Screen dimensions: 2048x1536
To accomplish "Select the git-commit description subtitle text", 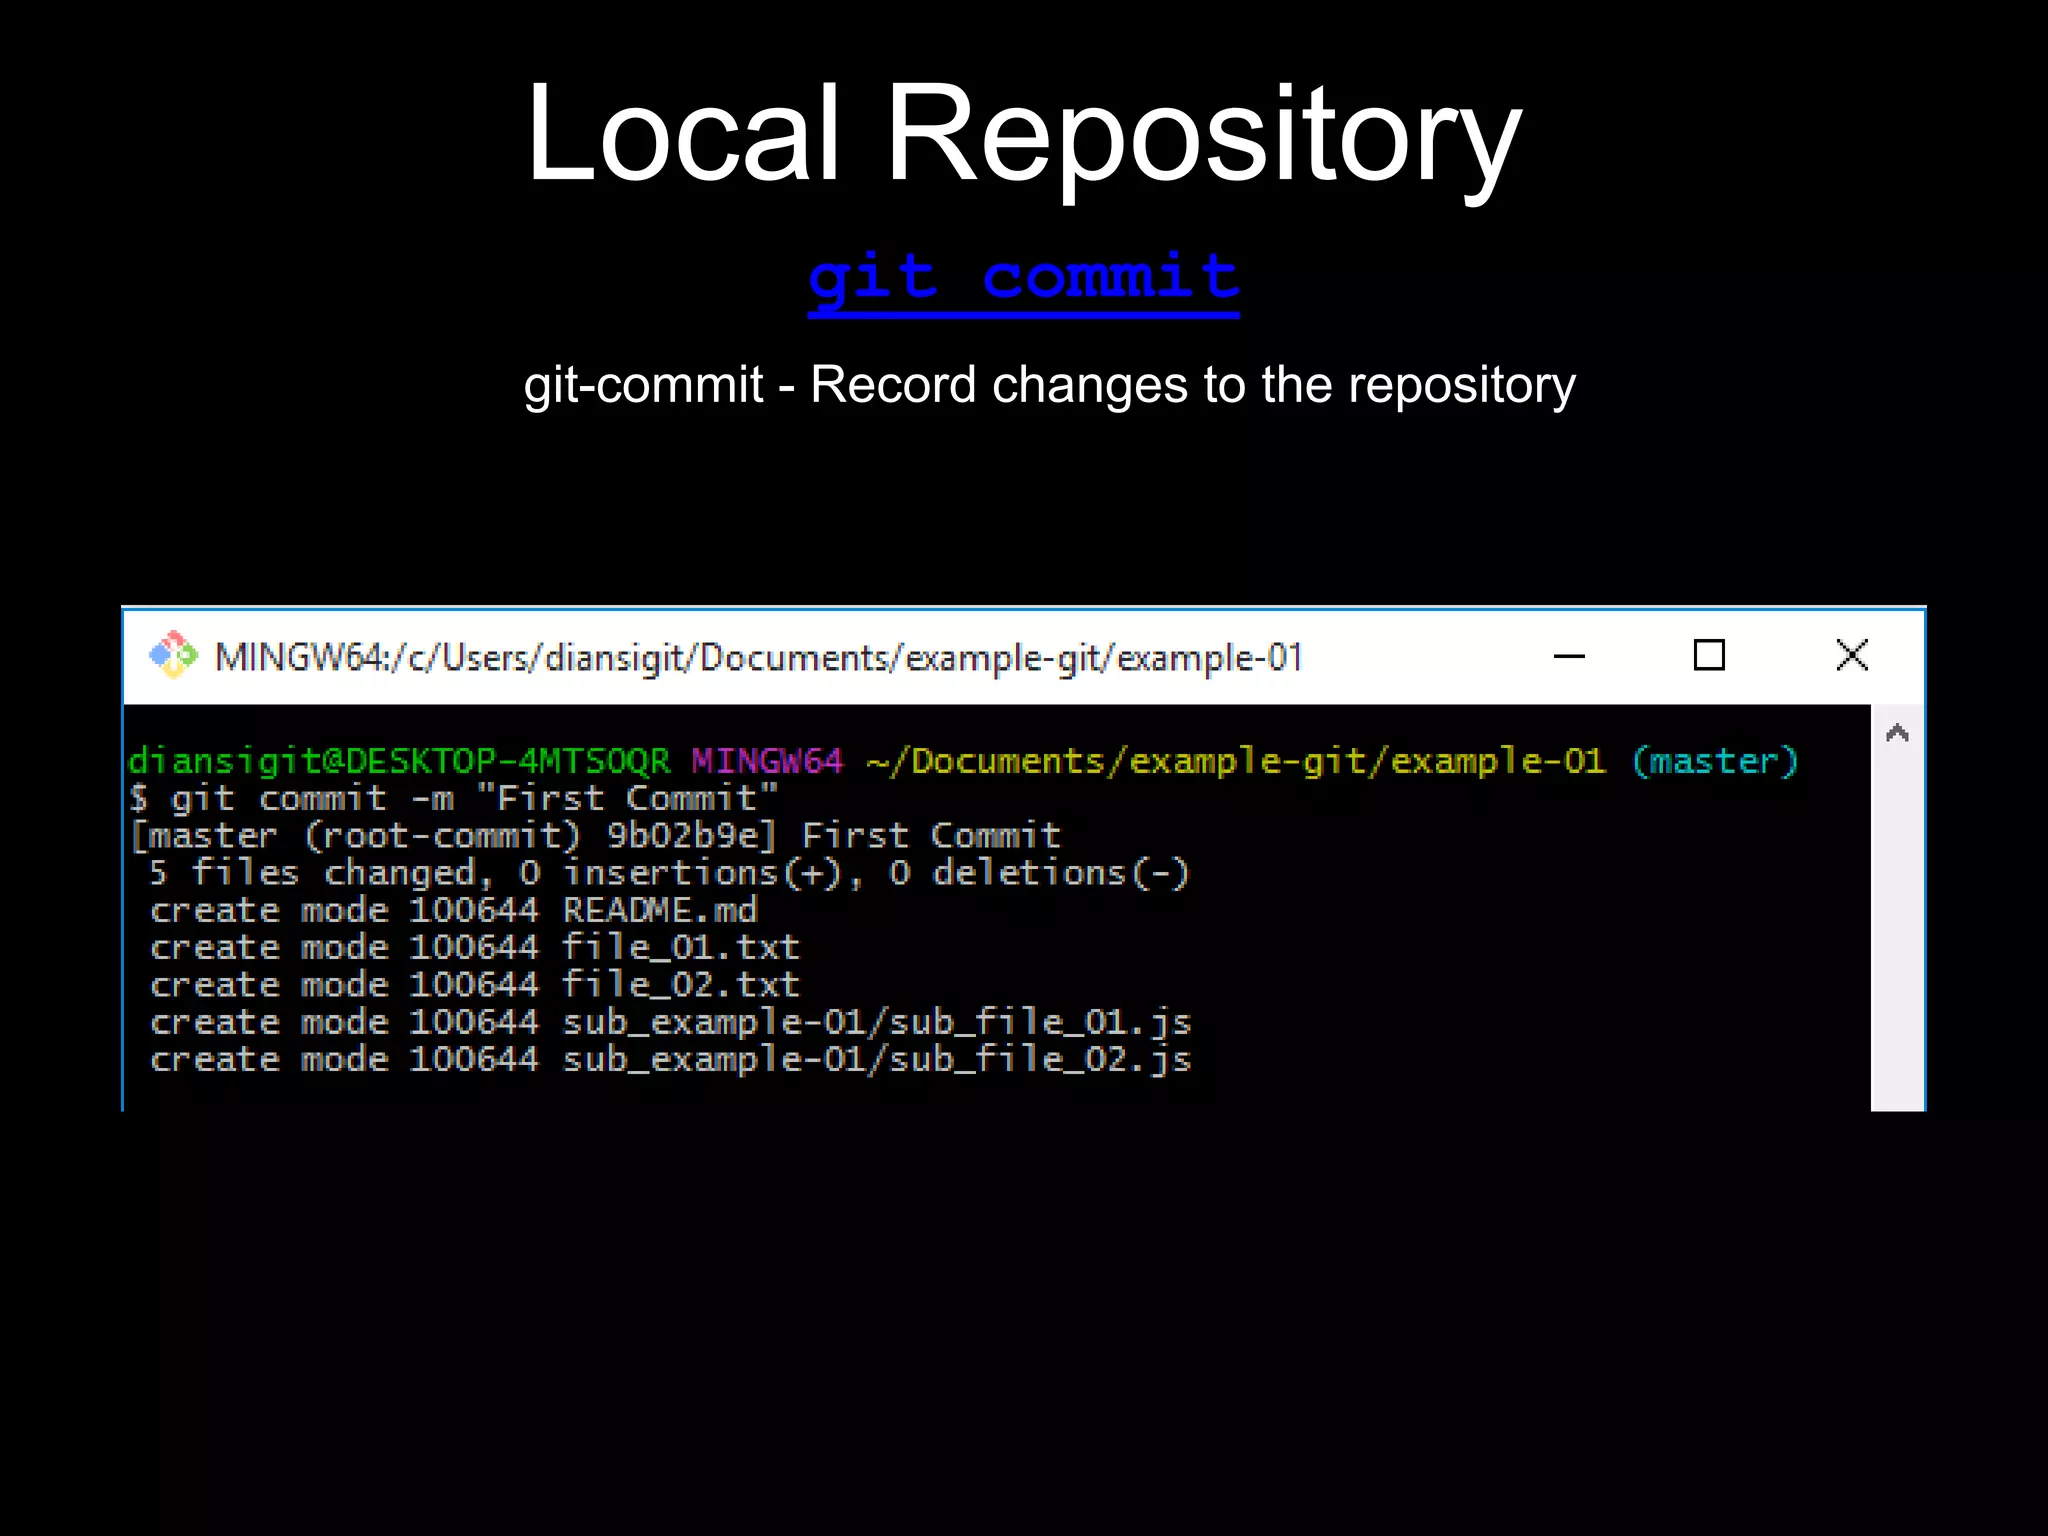I will click(1049, 385).
